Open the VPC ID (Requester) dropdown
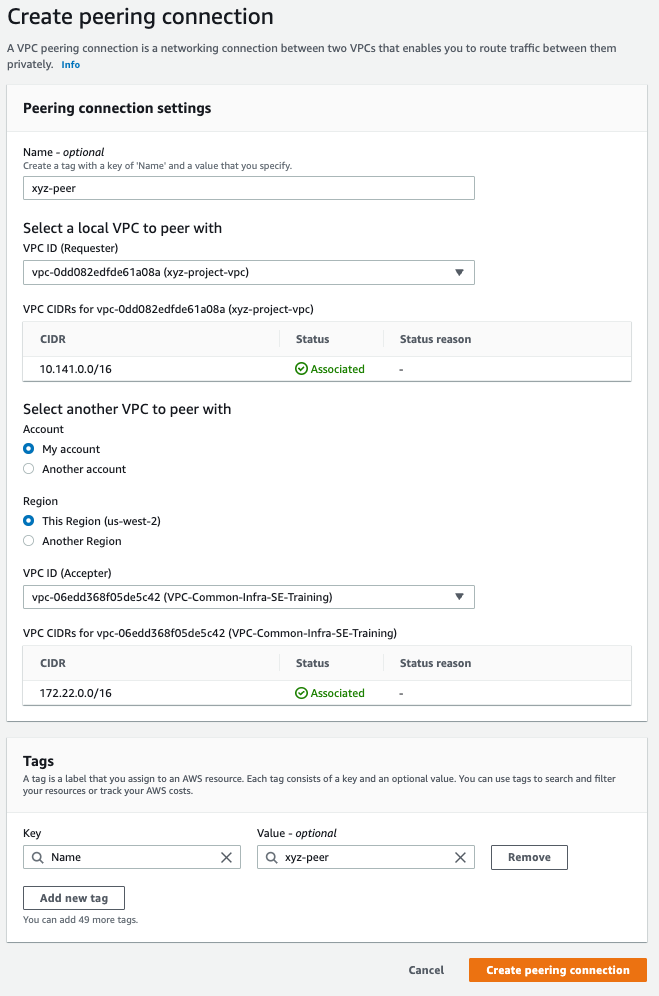The image size is (659, 996). tap(460, 272)
